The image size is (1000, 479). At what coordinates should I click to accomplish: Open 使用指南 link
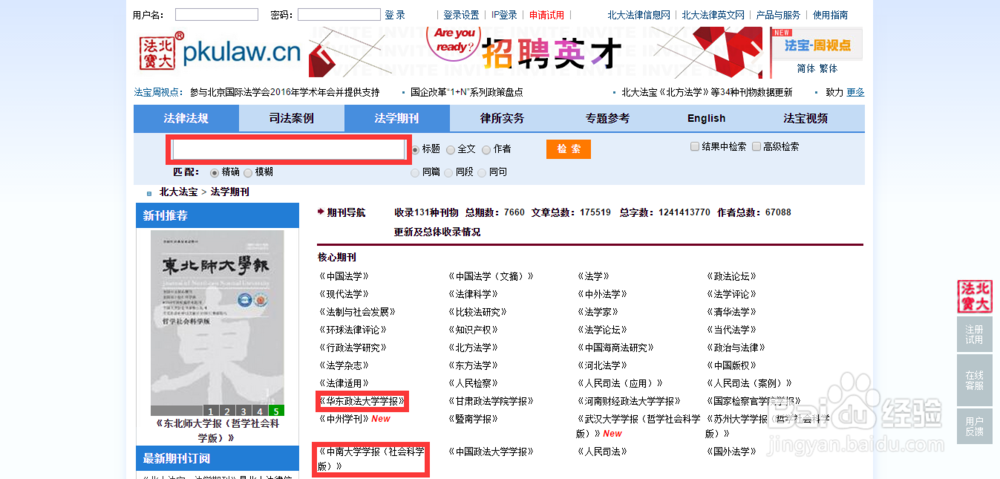(830, 15)
